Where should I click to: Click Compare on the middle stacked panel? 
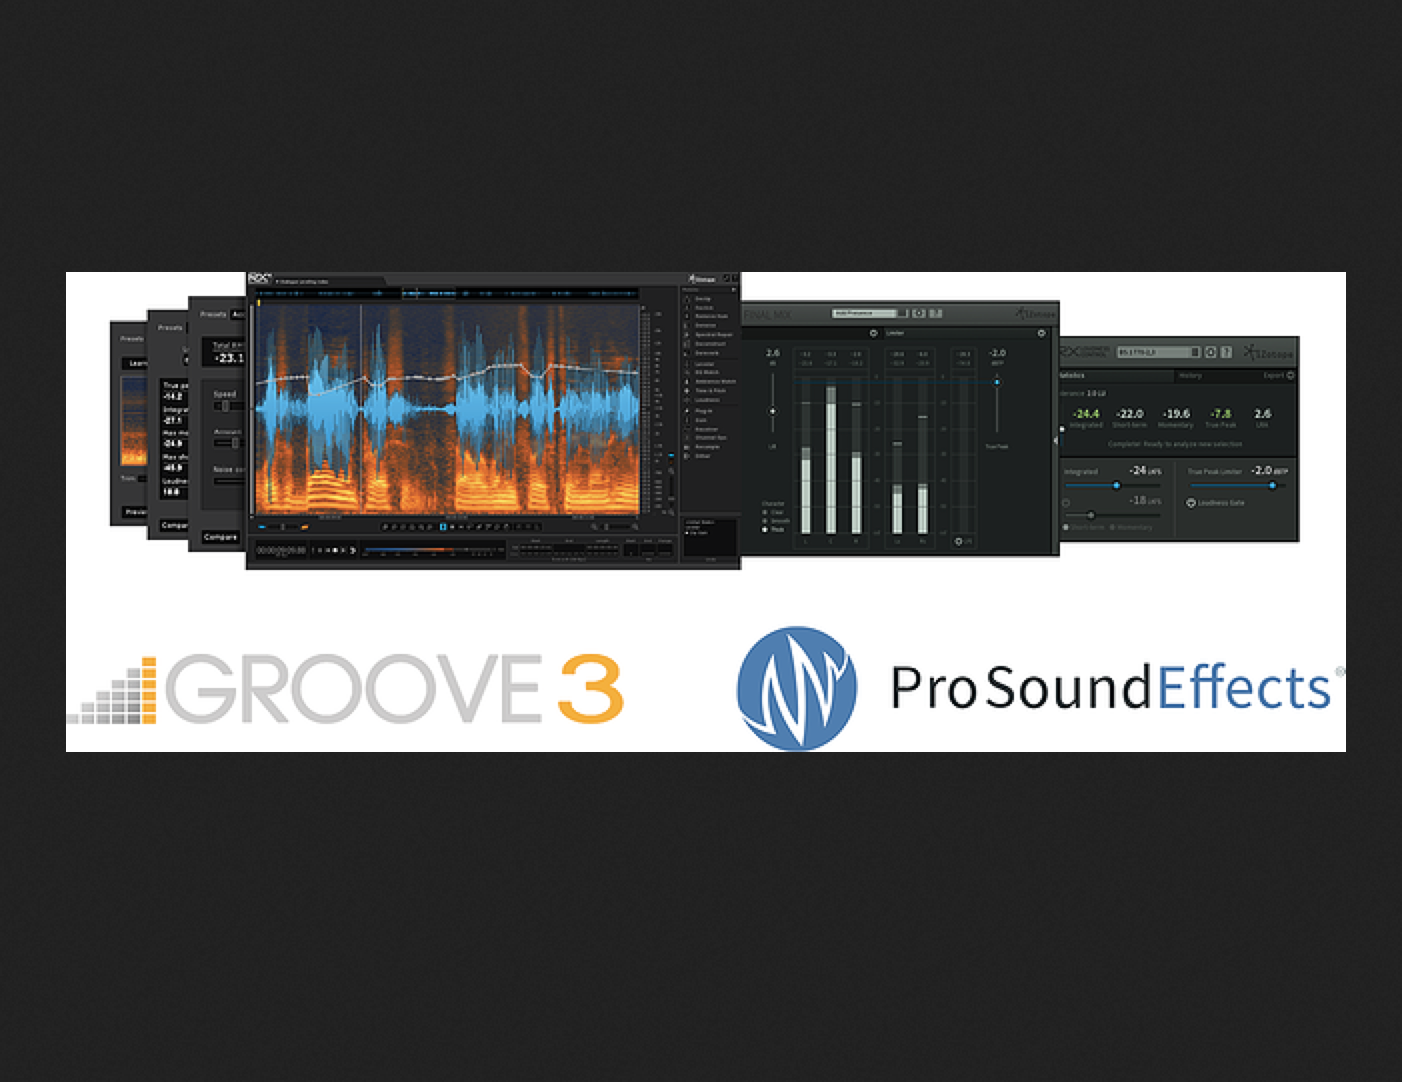click(174, 525)
